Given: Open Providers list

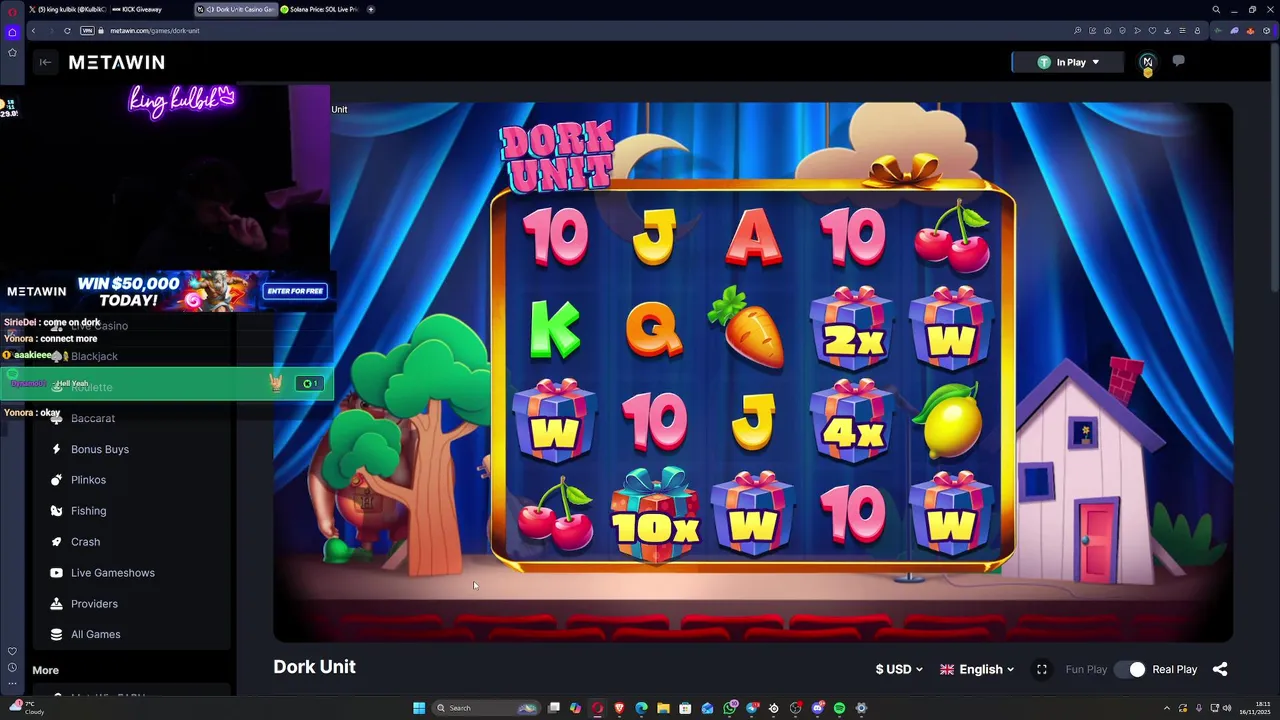Looking at the screenshot, I should pyautogui.click(x=94, y=604).
